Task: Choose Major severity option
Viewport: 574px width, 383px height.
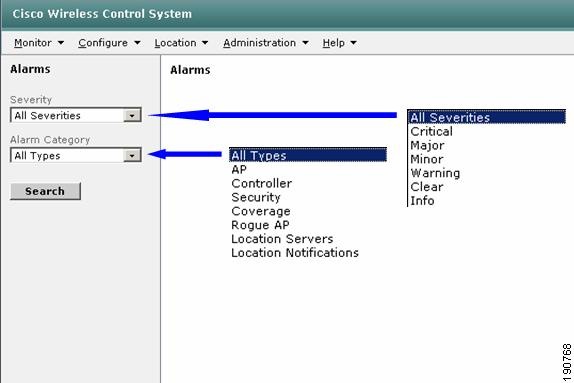Action: (427, 145)
